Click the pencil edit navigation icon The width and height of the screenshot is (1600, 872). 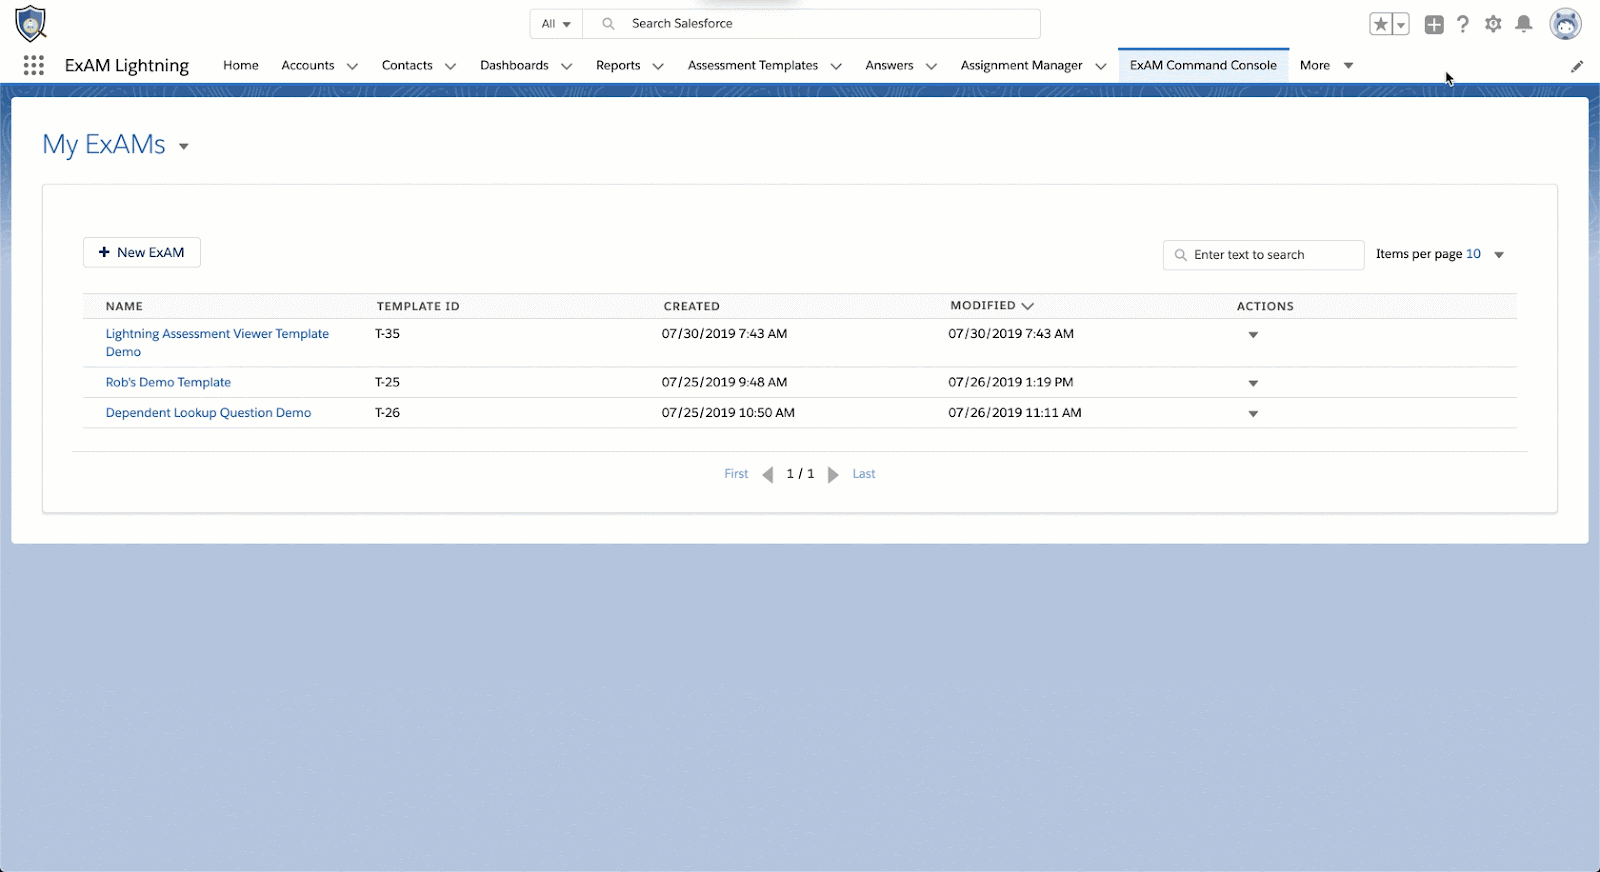1577,67
